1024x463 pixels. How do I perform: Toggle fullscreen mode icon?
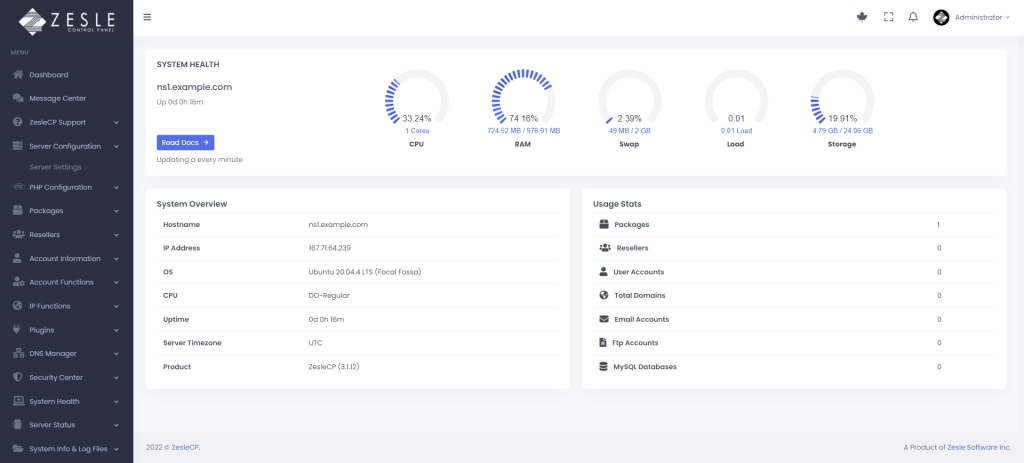tap(888, 17)
